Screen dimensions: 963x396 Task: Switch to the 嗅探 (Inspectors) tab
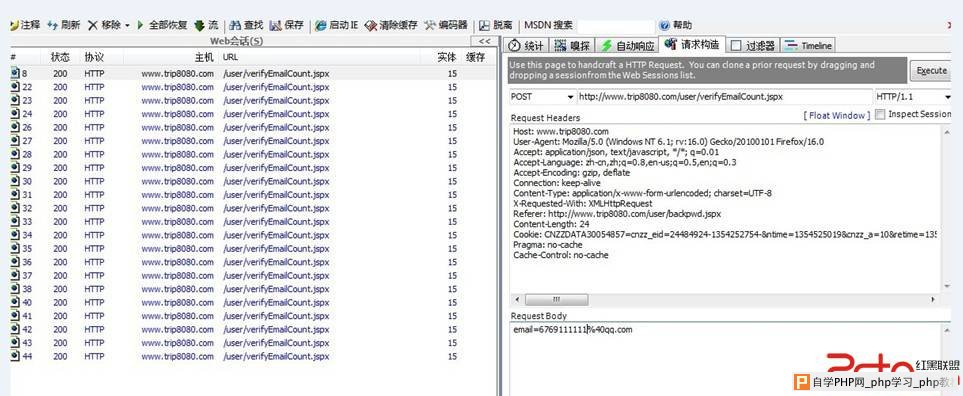pos(572,45)
